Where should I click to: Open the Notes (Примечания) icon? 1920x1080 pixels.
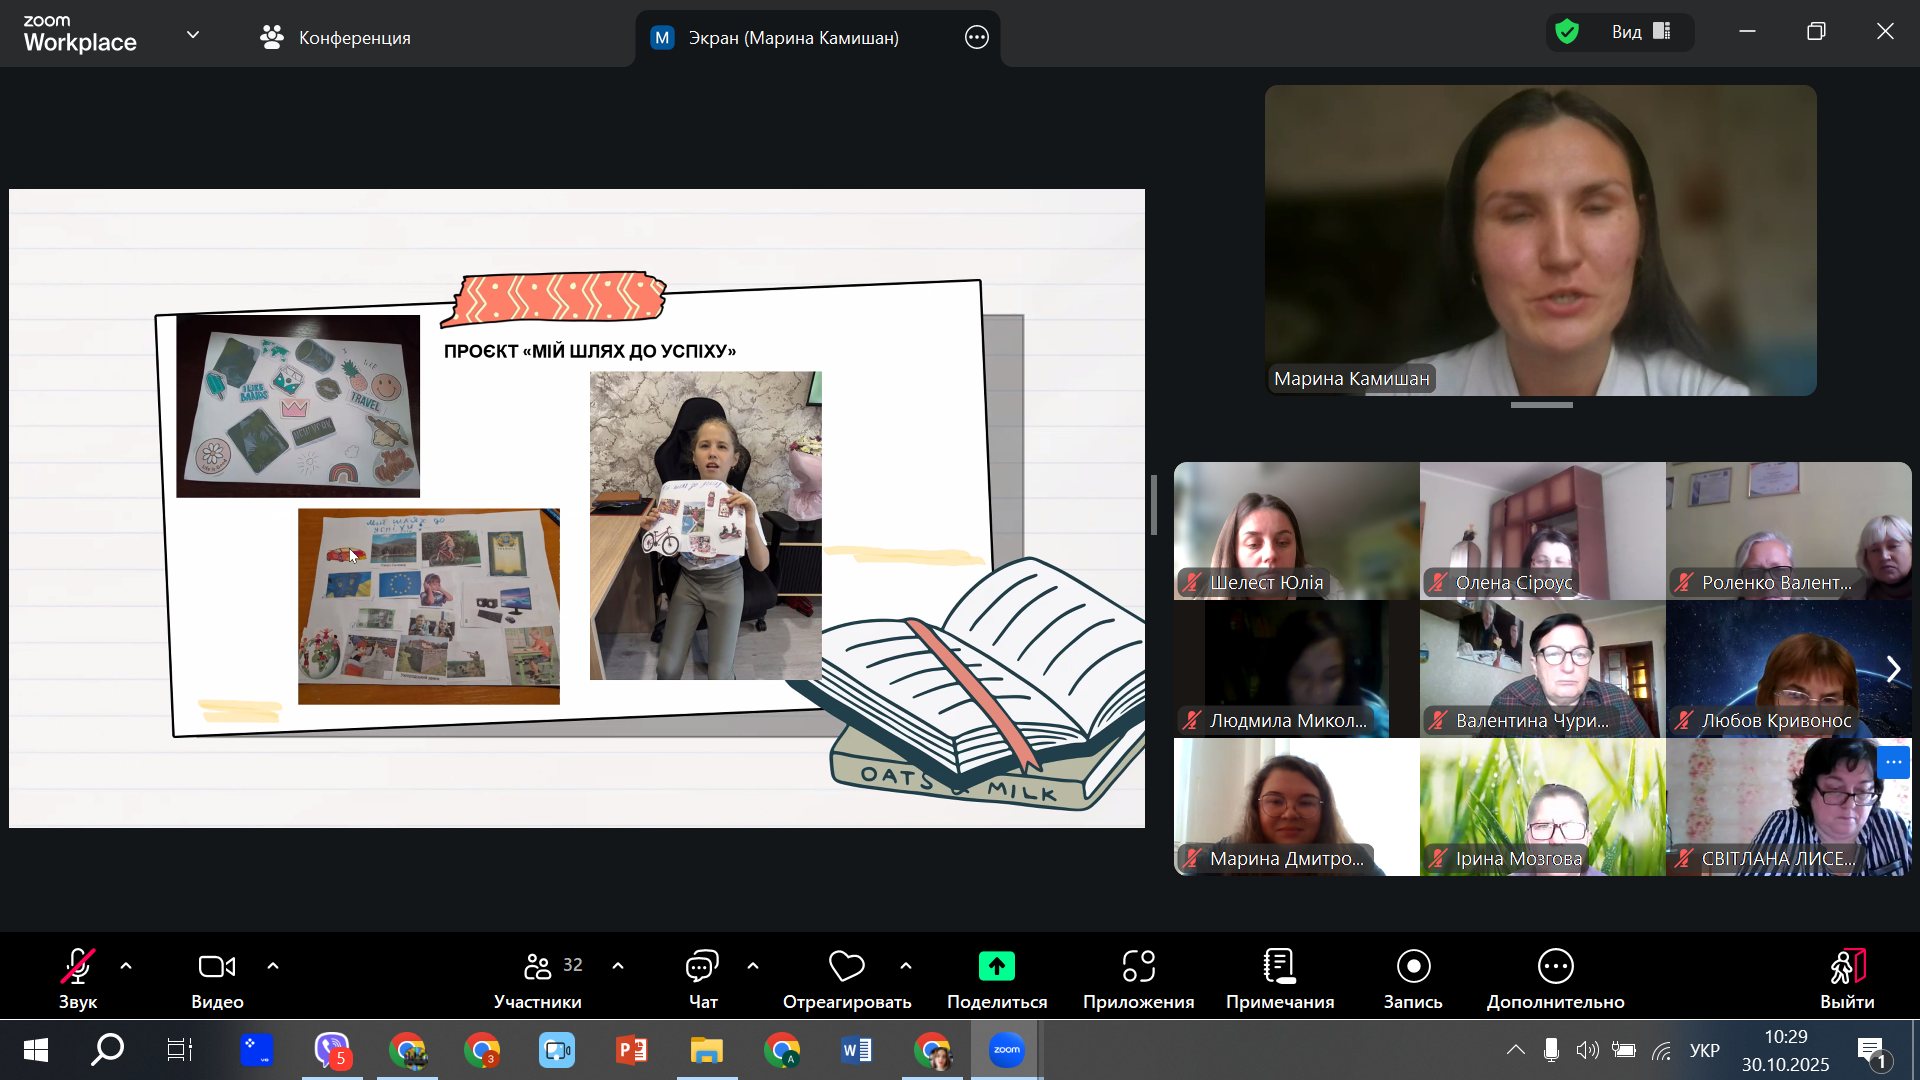click(1279, 967)
